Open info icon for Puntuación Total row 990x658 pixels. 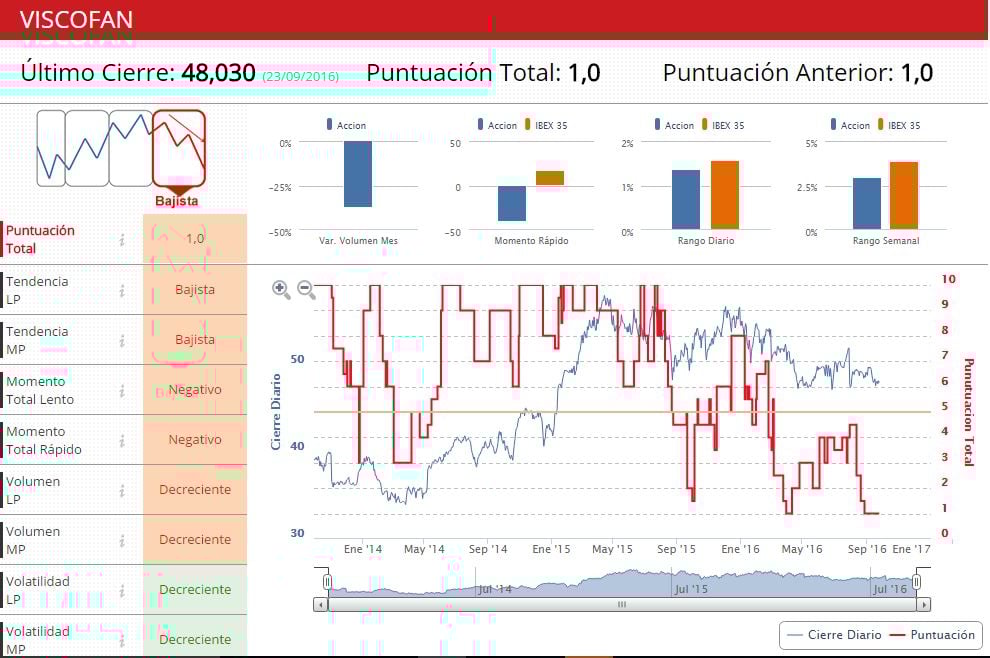pos(122,239)
